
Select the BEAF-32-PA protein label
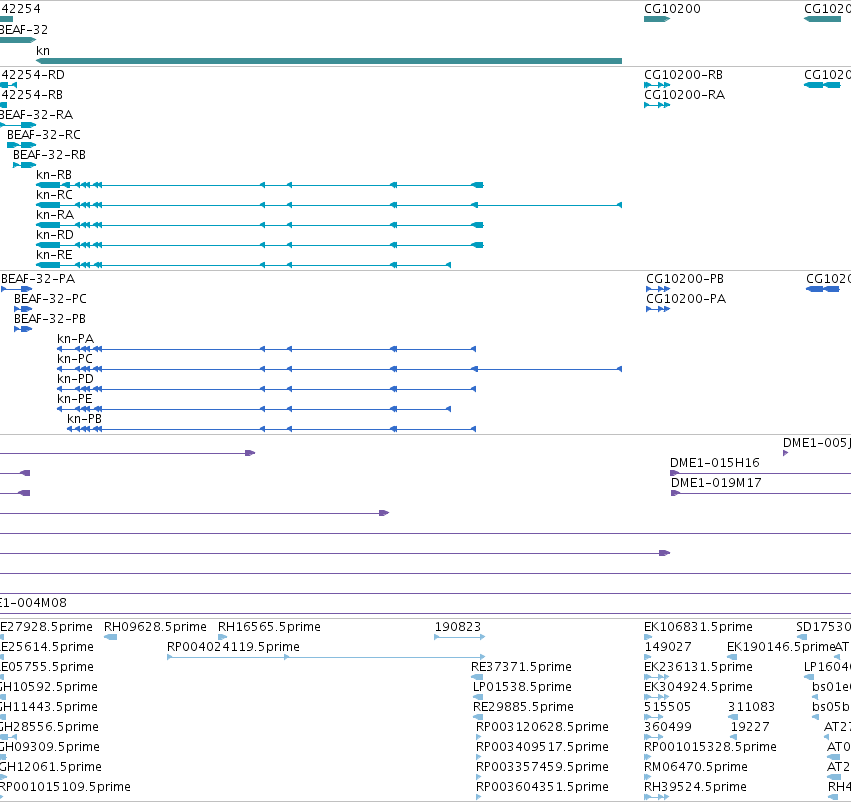point(38,278)
